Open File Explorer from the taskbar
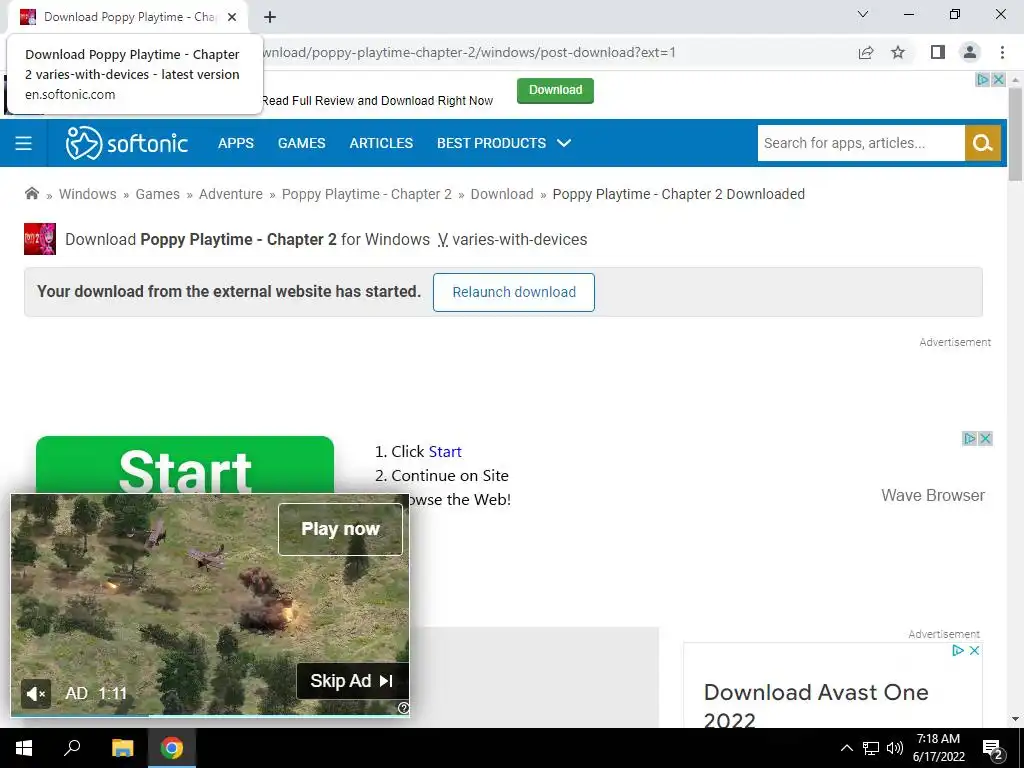This screenshot has height=768, width=1024. 122,748
